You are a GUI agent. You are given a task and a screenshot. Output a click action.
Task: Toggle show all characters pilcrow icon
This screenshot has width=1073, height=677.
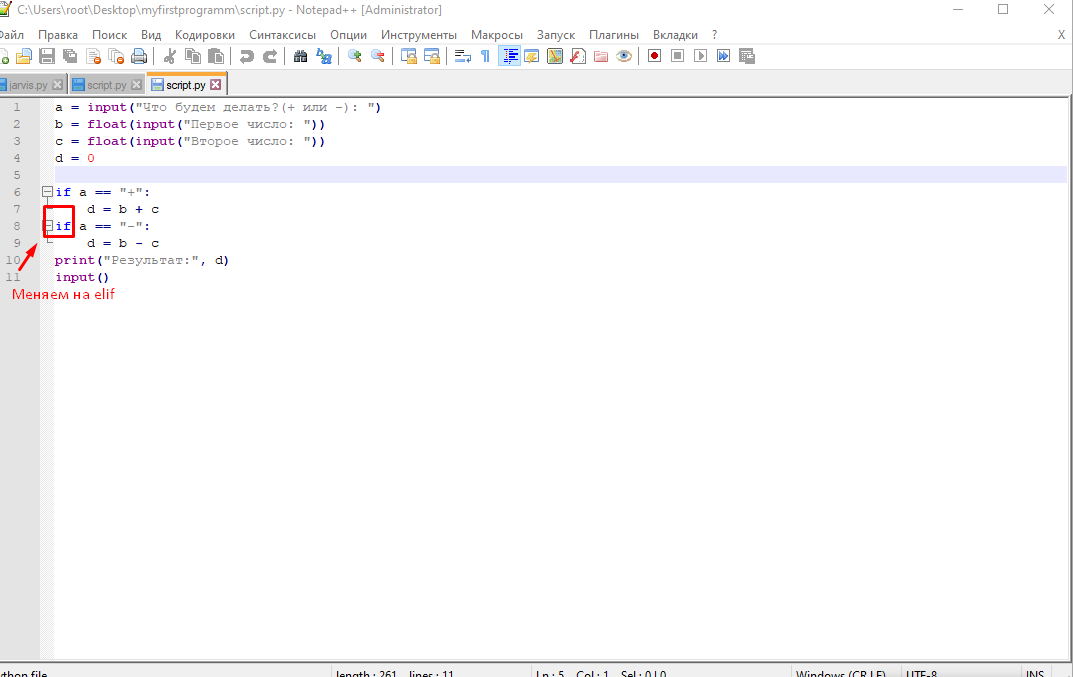click(485, 56)
